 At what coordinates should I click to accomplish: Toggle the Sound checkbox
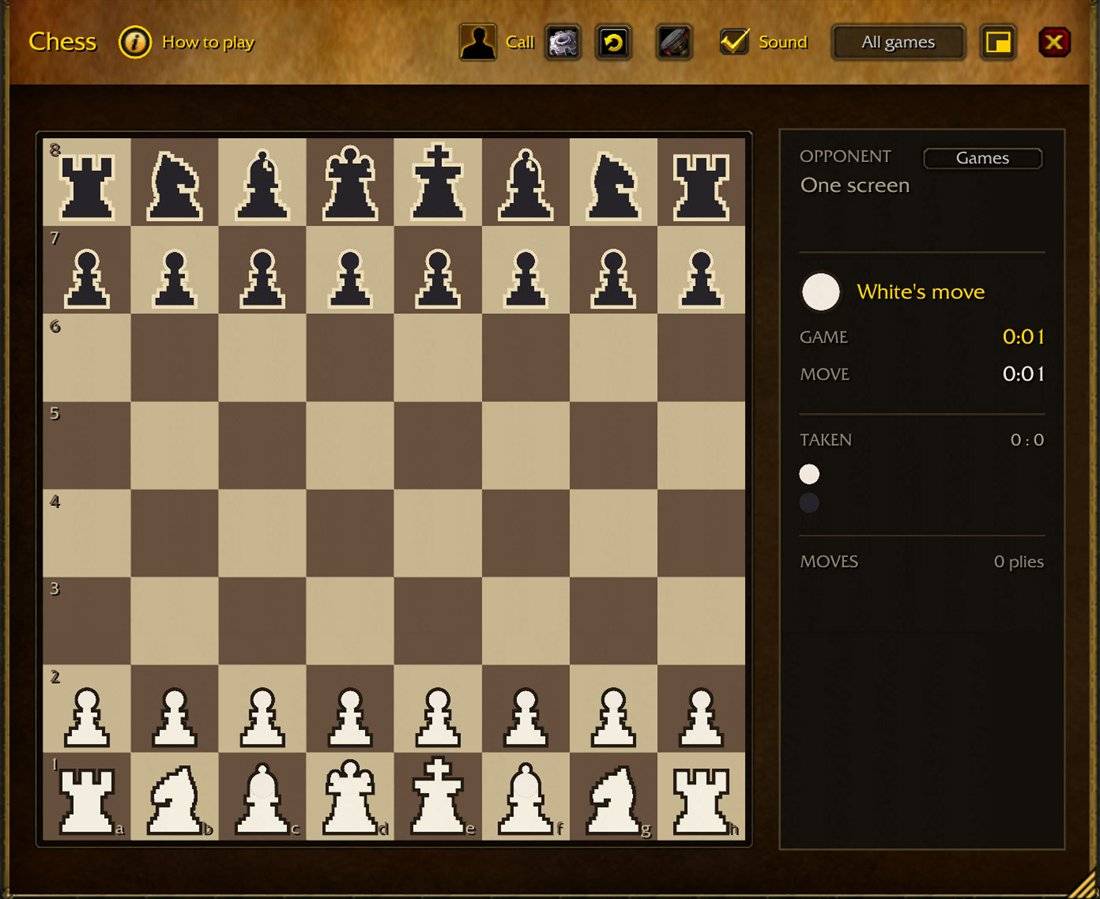click(735, 41)
